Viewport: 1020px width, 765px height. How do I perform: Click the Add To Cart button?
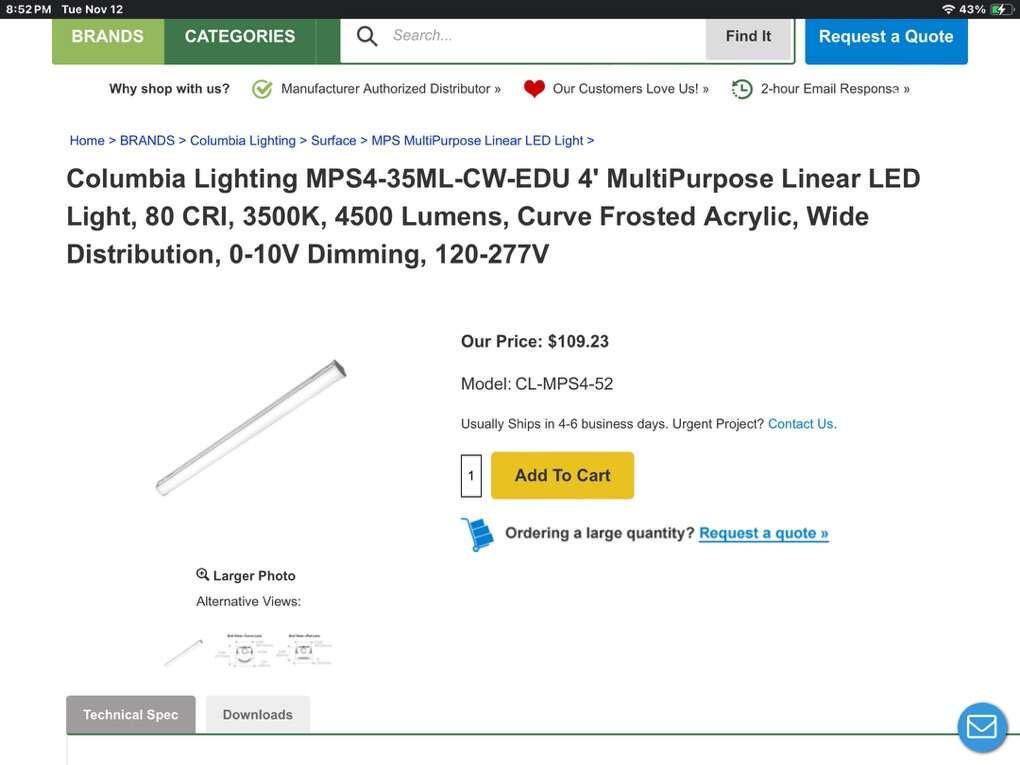562,475
